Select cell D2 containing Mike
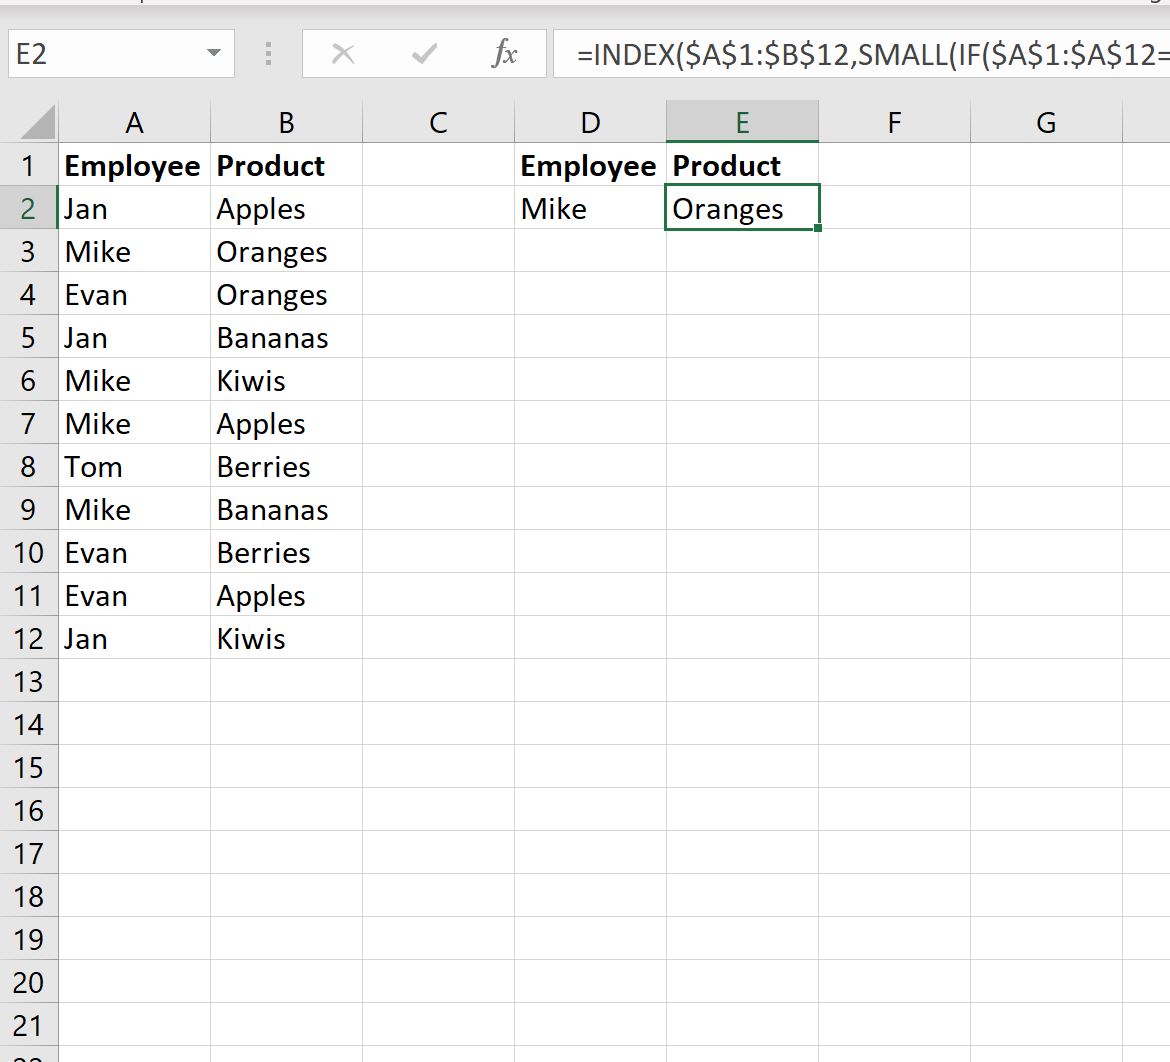 click(x=590, y=208)
